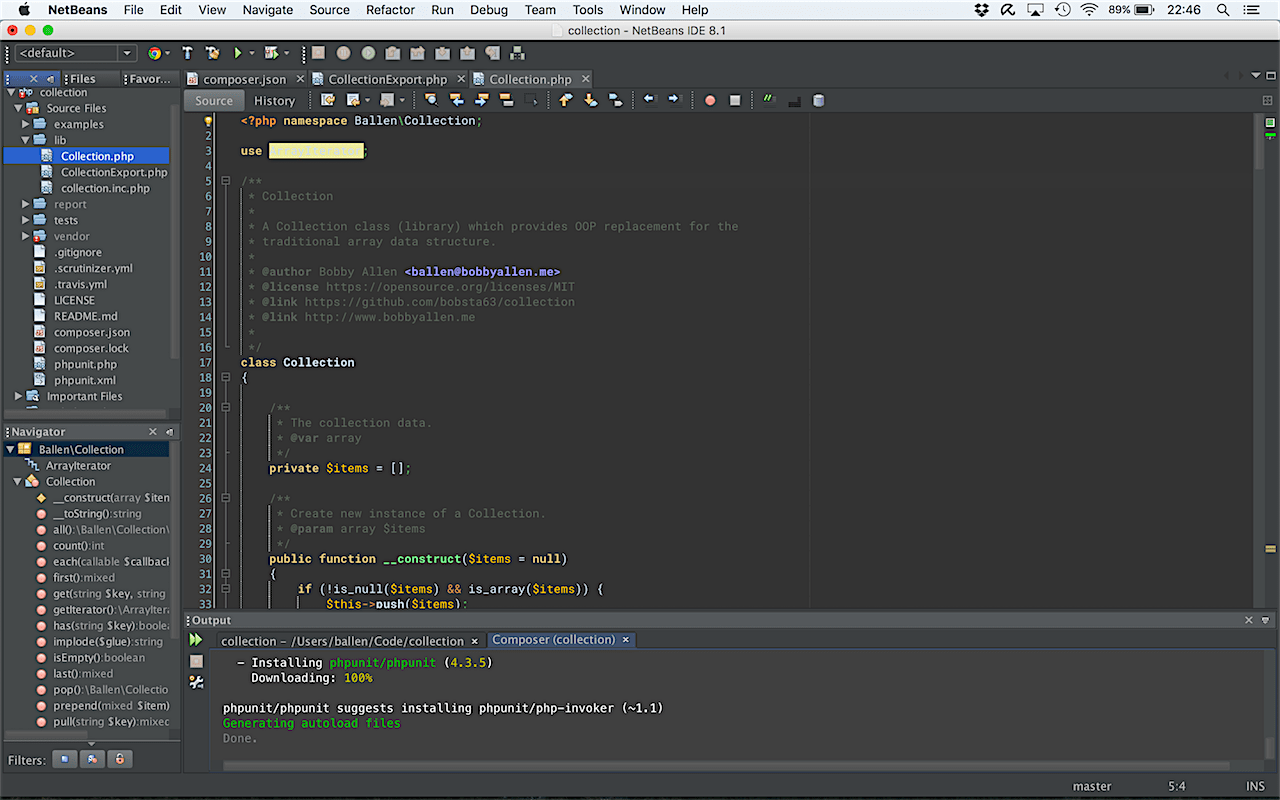
Task: Open CollectionExport.php in project tree
Action: [114, 172]
